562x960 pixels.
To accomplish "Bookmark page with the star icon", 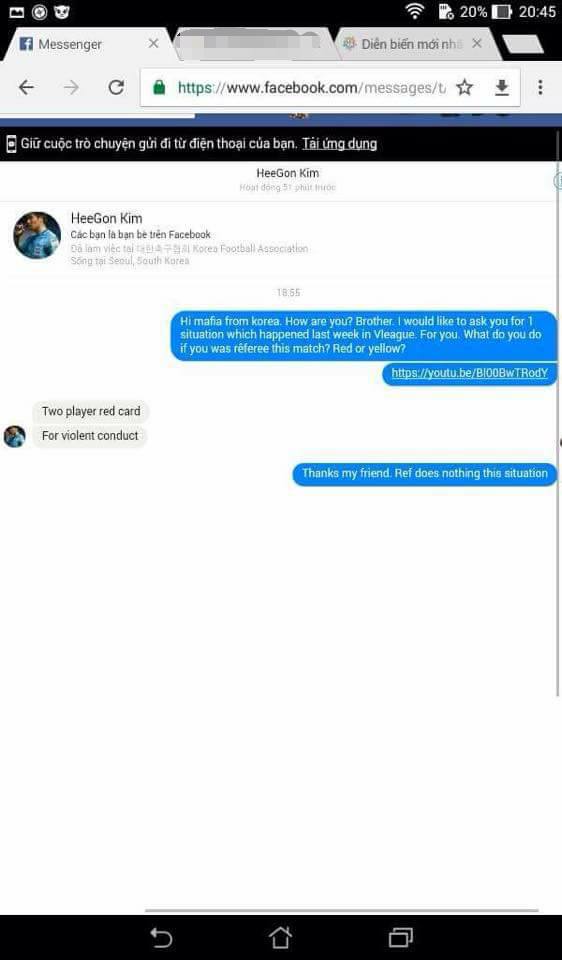I will 465,88.
